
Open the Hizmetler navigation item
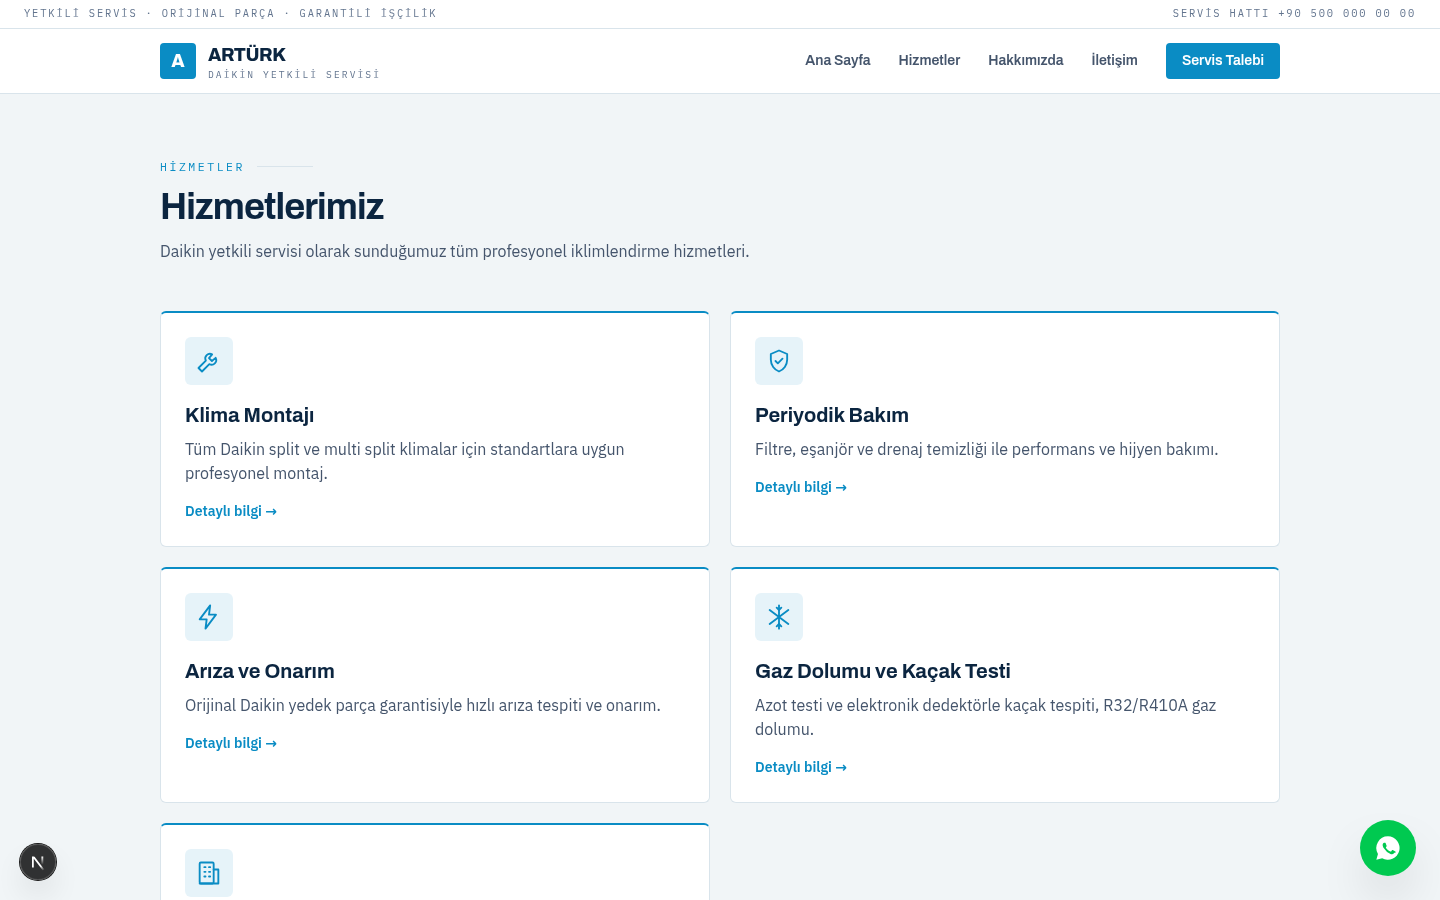point(929,60)
